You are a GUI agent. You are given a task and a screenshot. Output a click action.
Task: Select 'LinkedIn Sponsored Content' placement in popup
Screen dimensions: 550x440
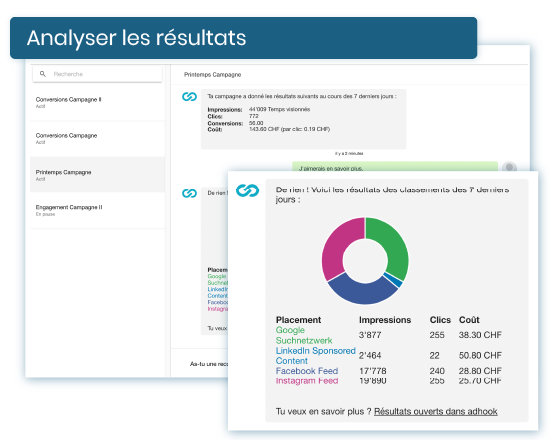pyautogui.click(x=315, y=355)
